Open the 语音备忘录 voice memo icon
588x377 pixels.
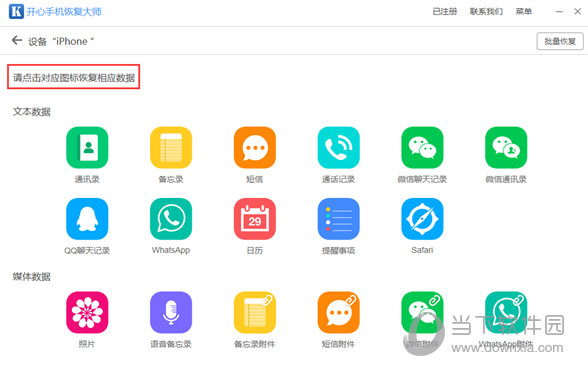tap(171, 312)
